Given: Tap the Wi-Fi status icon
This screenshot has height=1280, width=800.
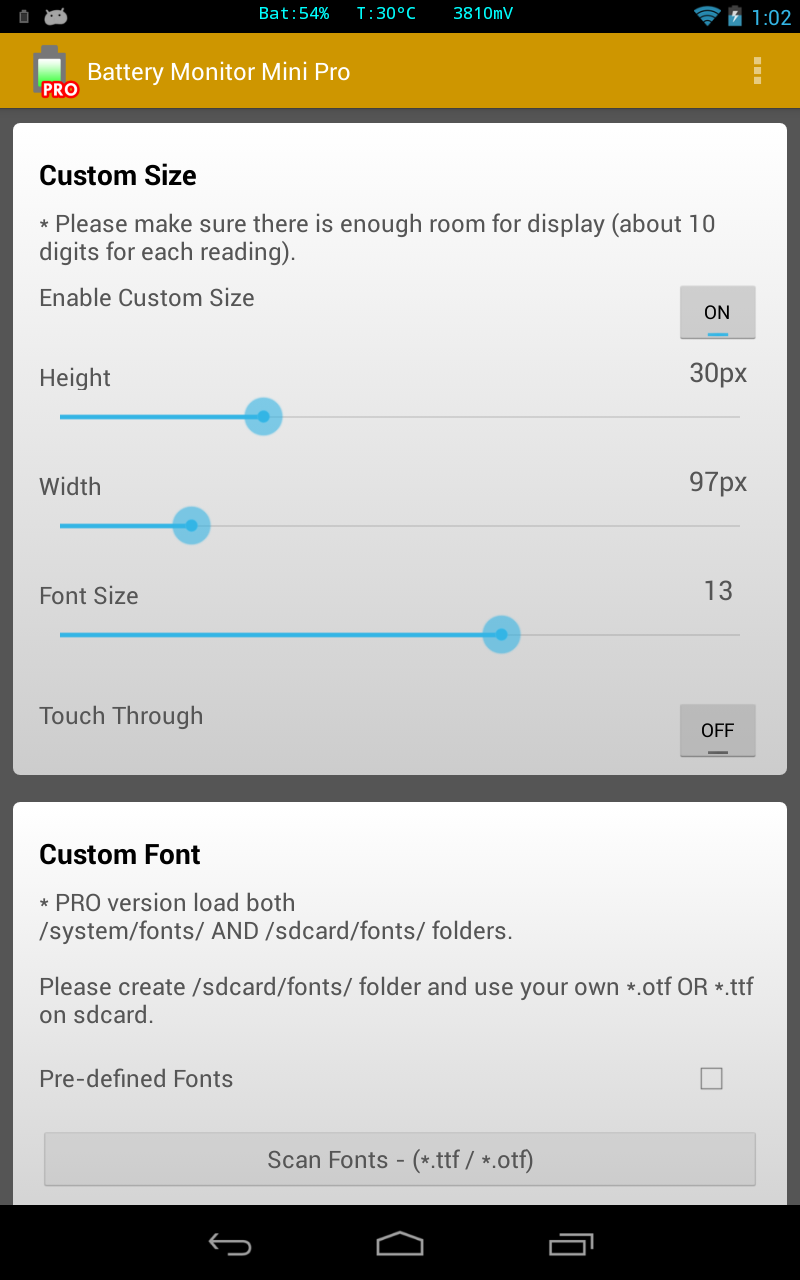Looking at the screenshot, I should pyautogui.click(x=707, y=16).
